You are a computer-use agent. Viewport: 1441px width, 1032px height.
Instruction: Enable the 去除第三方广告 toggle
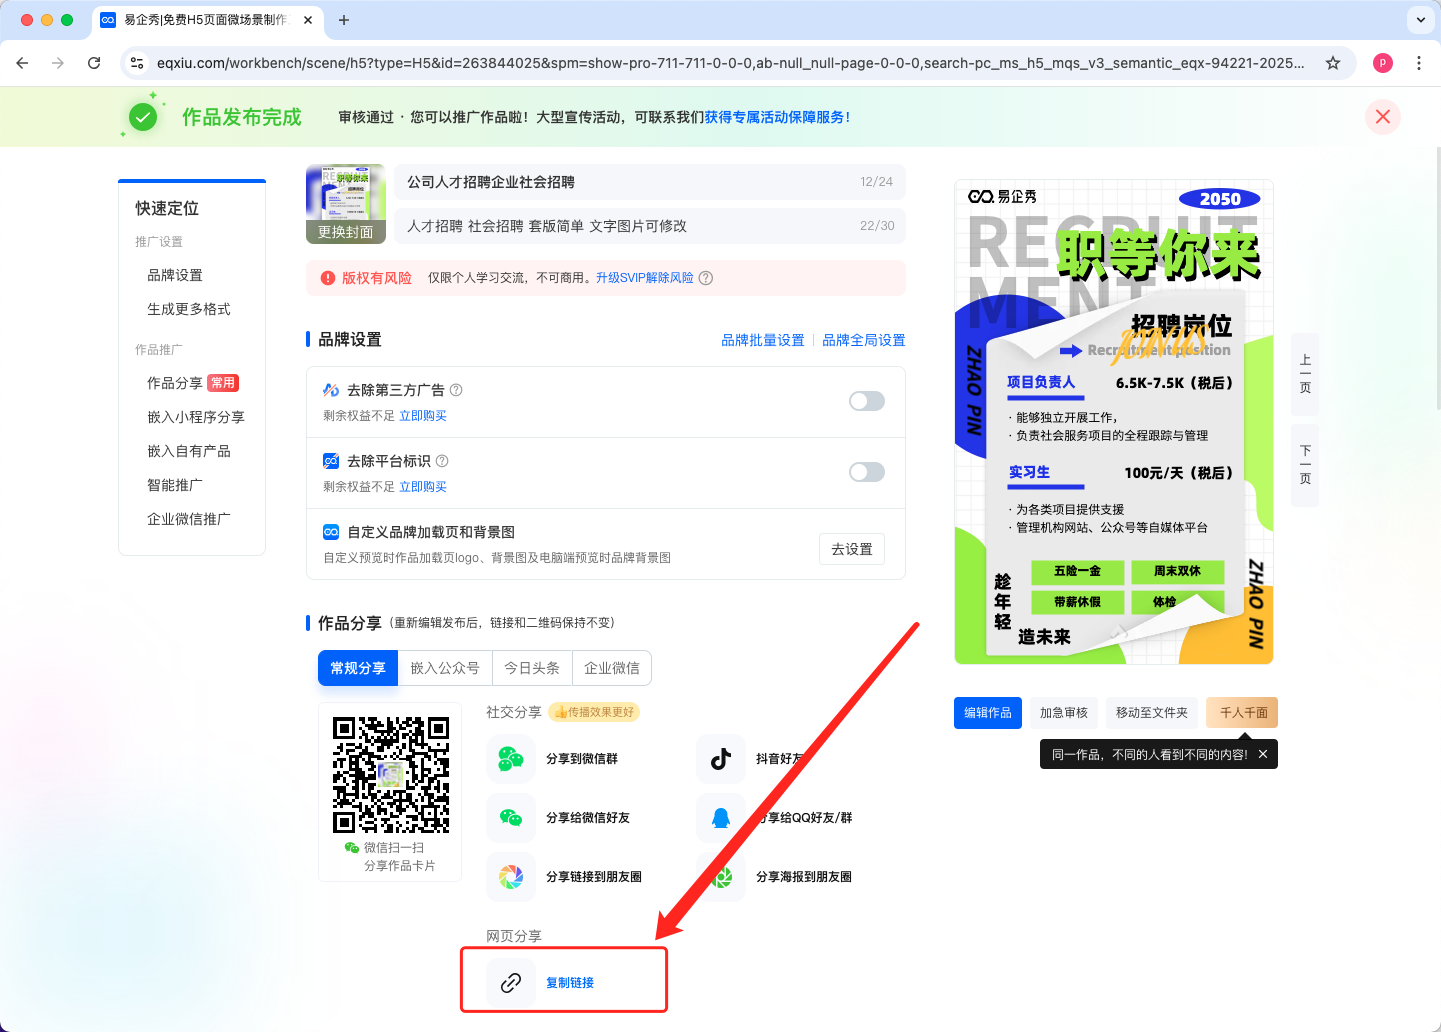click(866, 401)
